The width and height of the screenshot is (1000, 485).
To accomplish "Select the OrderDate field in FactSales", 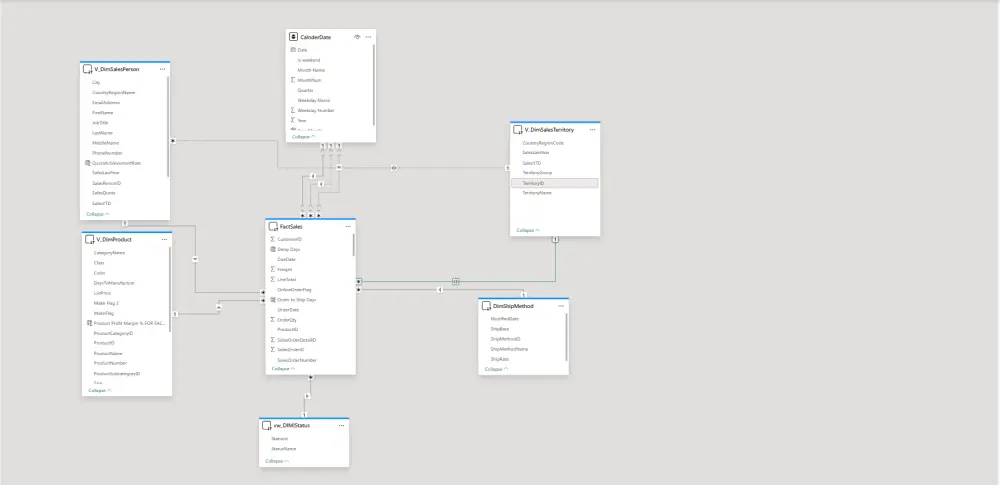I will pos(288,310).
